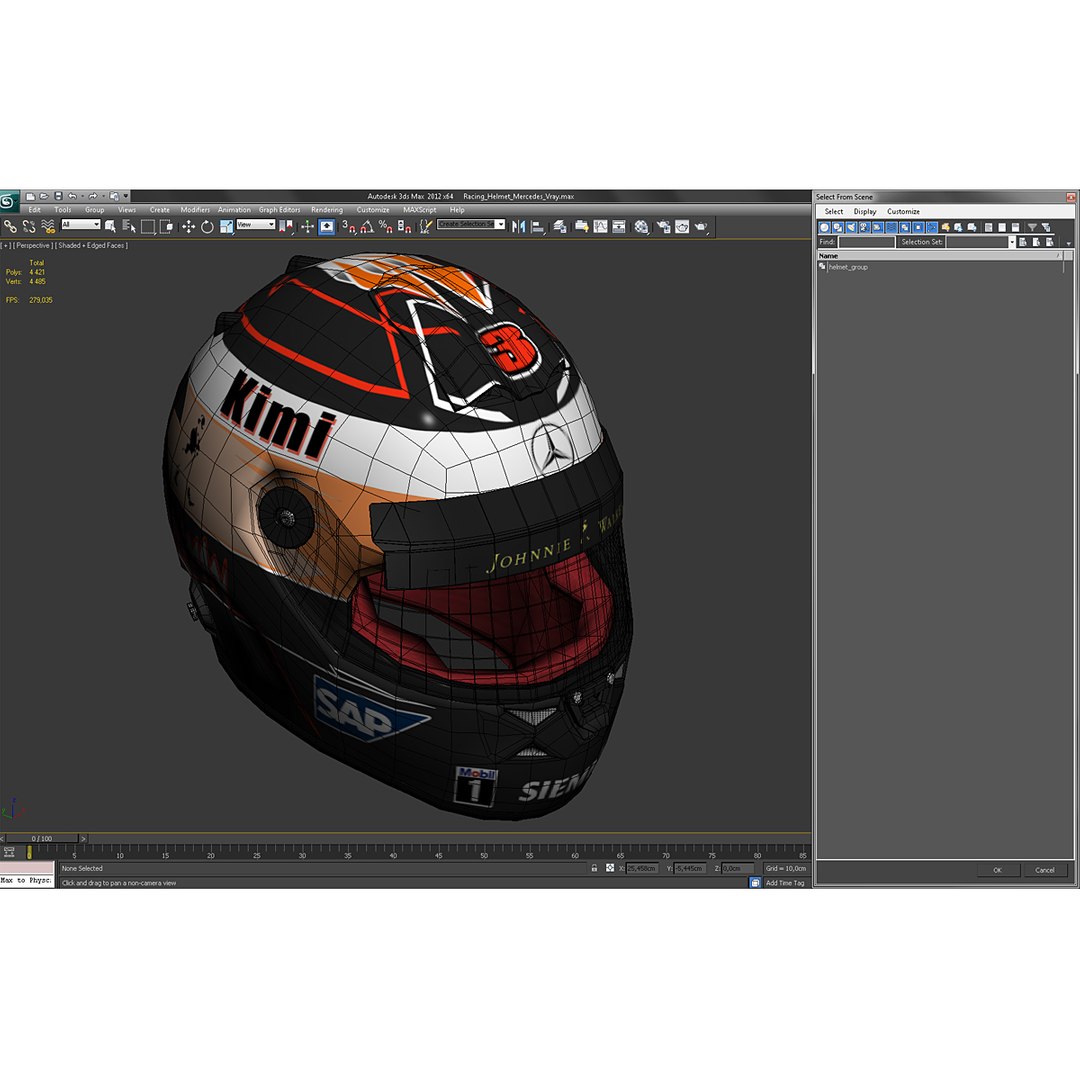Select the Bind to Space Warp tool
The image size is (1080, 1080).
point(48,226)
